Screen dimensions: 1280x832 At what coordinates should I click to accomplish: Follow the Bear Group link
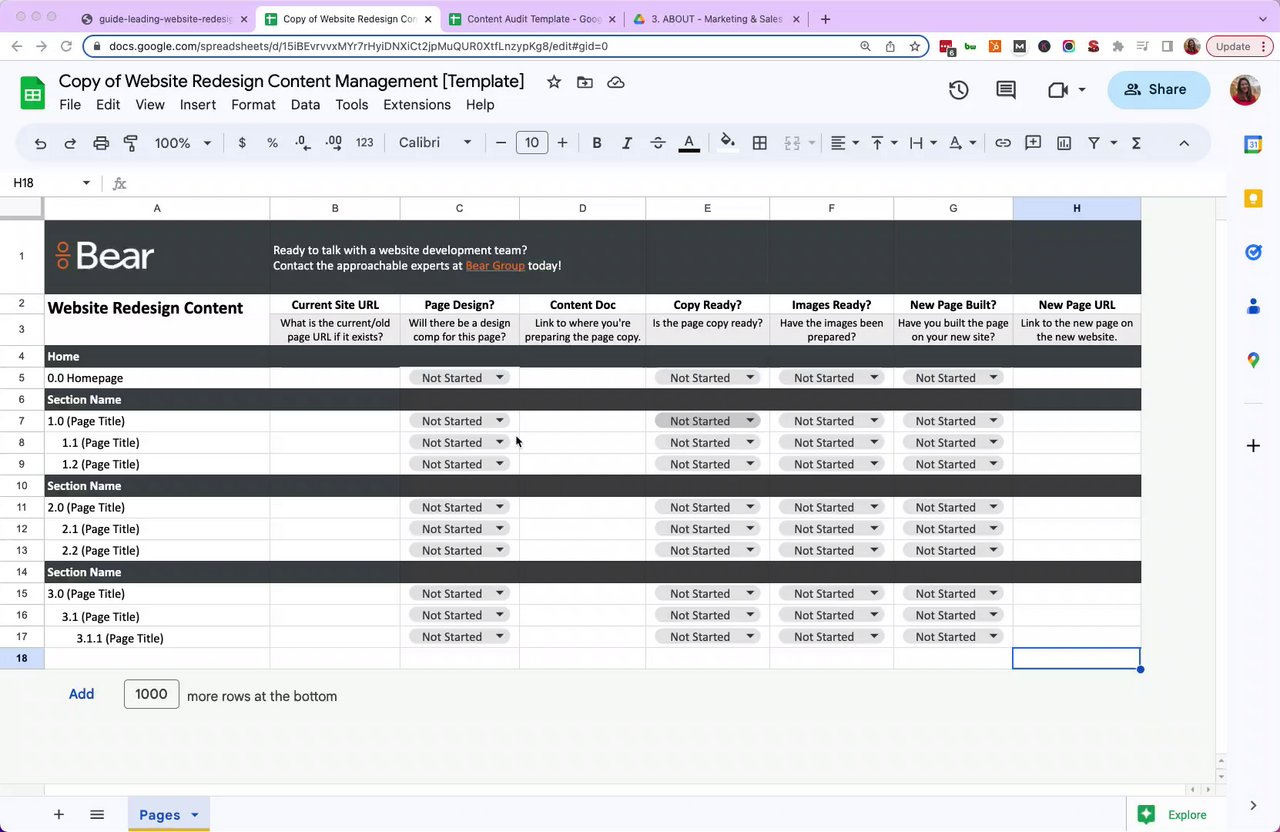(x=495, y=266)
